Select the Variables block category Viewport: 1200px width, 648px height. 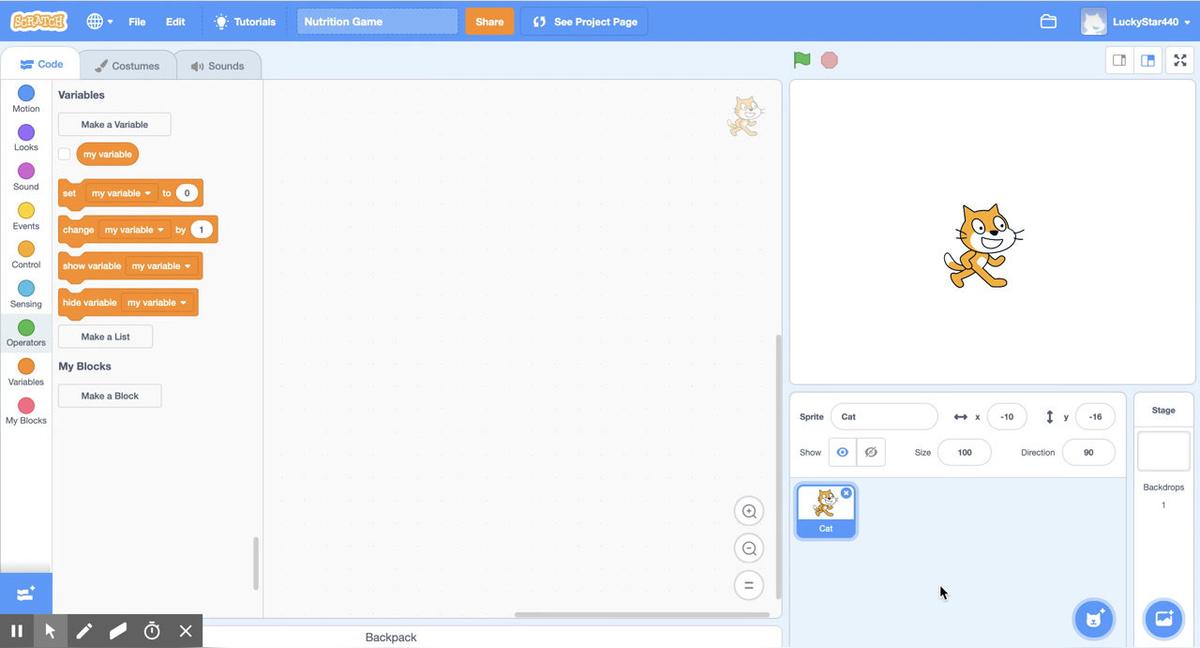26,372
